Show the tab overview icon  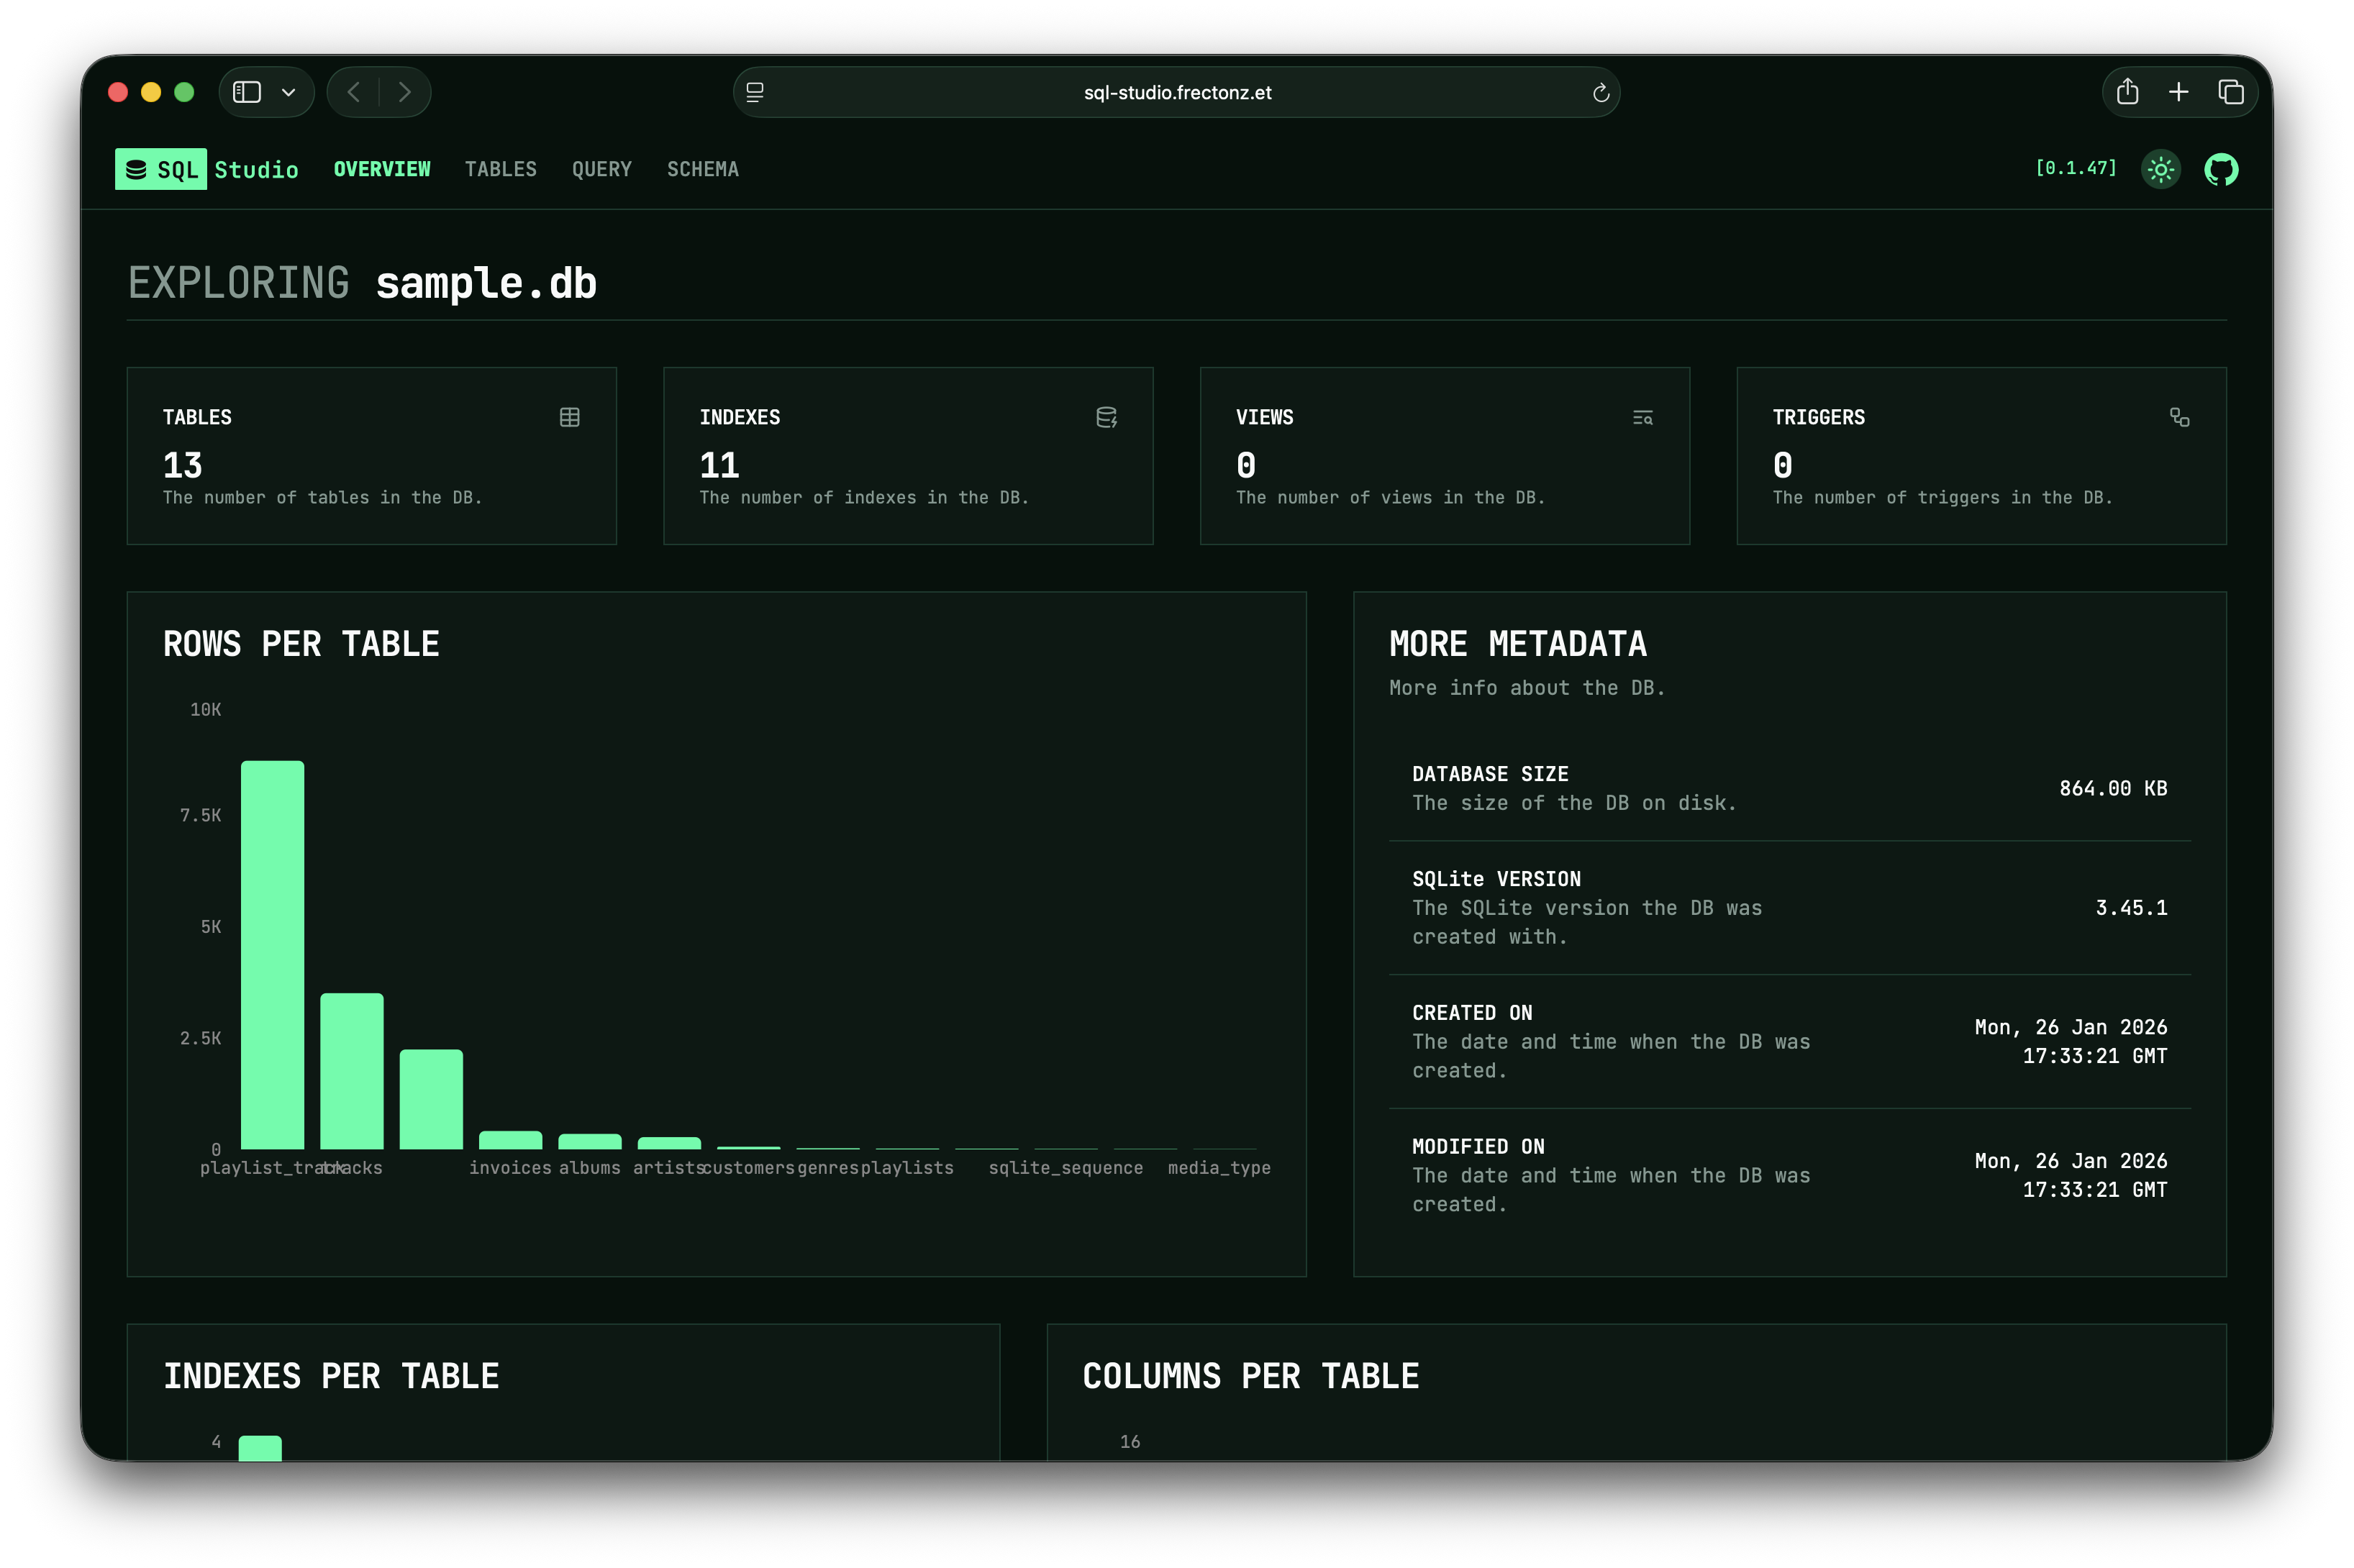coord(2230,92)
